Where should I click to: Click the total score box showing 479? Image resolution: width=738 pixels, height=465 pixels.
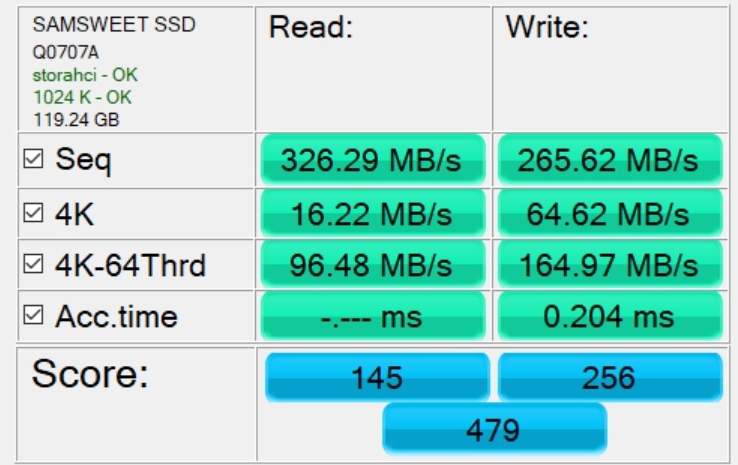click(493, 429)
